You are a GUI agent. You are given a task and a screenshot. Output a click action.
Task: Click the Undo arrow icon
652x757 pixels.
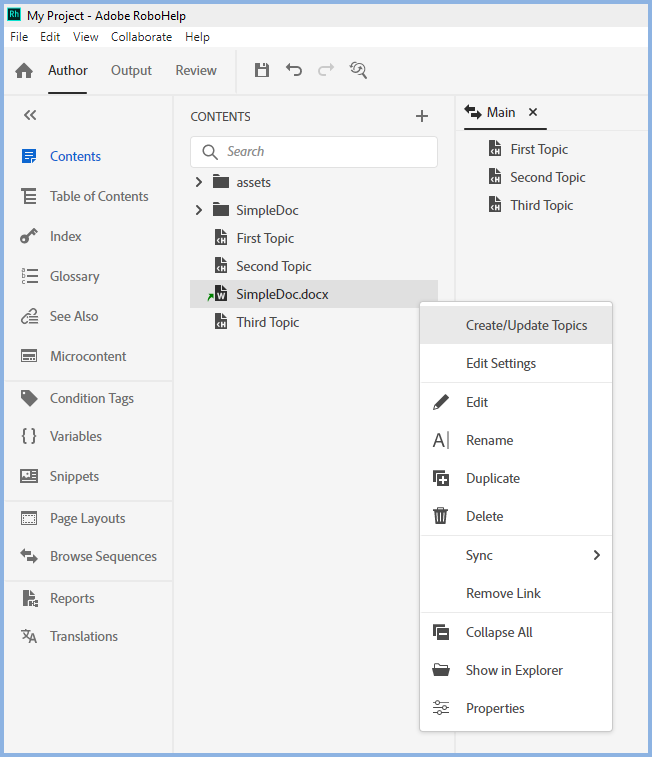294,70
